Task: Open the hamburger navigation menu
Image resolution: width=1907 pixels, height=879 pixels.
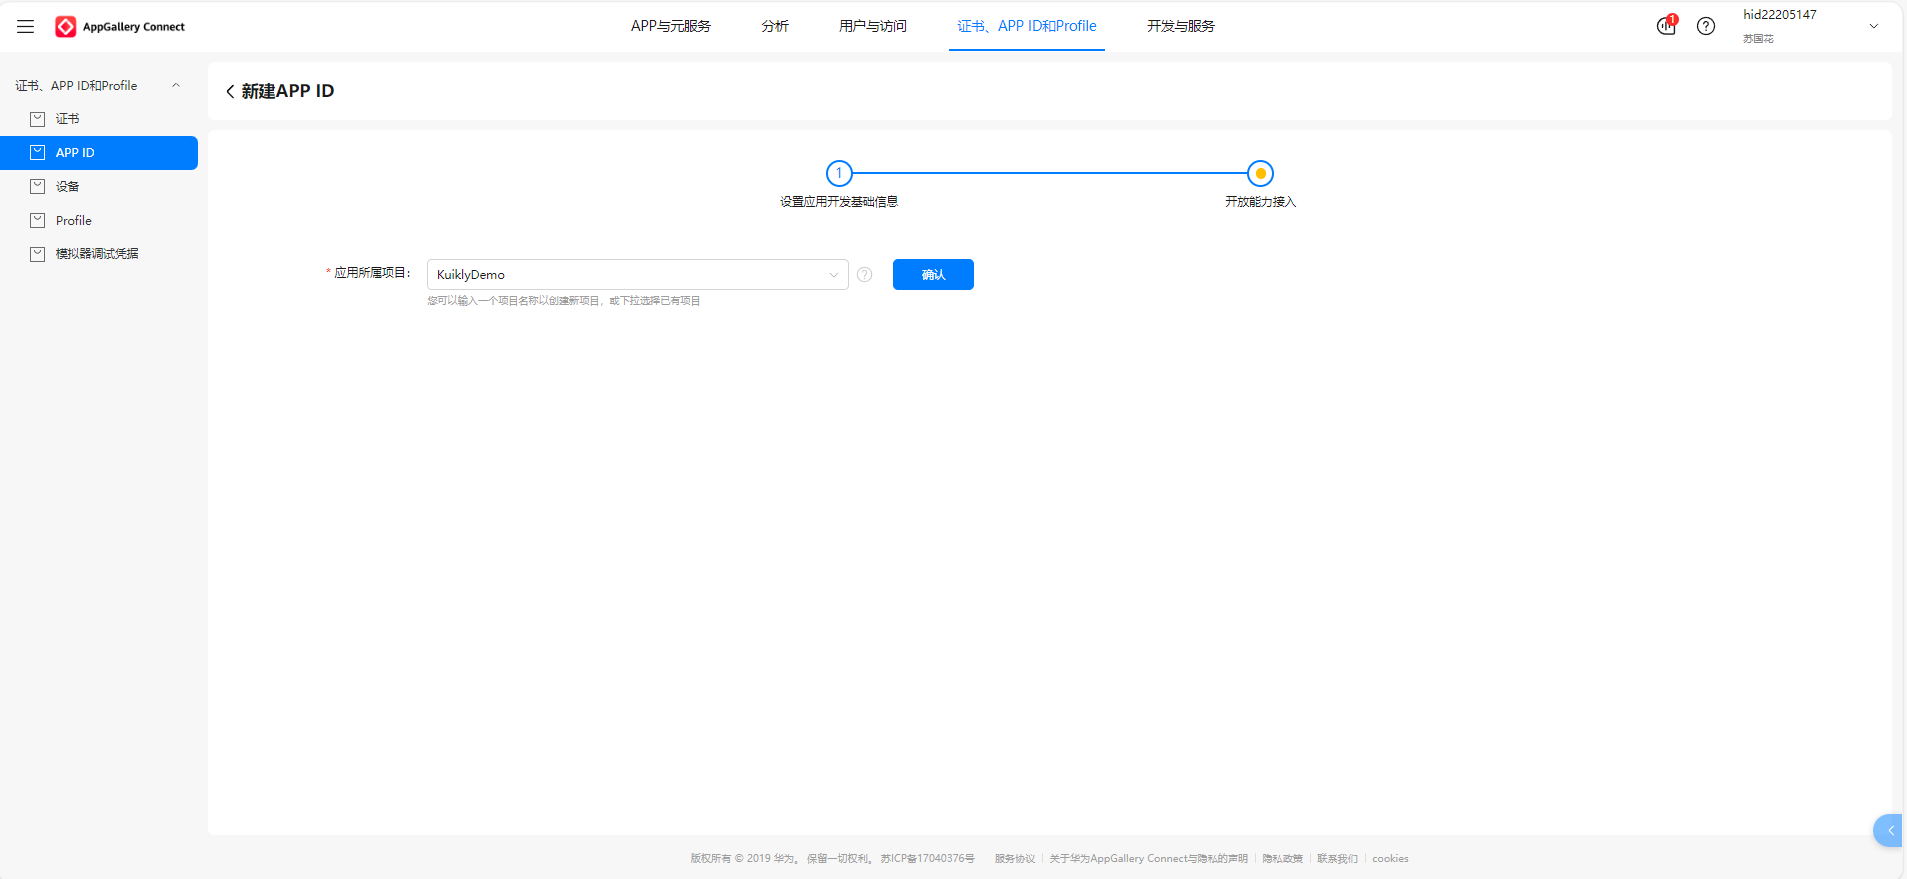Action: 26,27
